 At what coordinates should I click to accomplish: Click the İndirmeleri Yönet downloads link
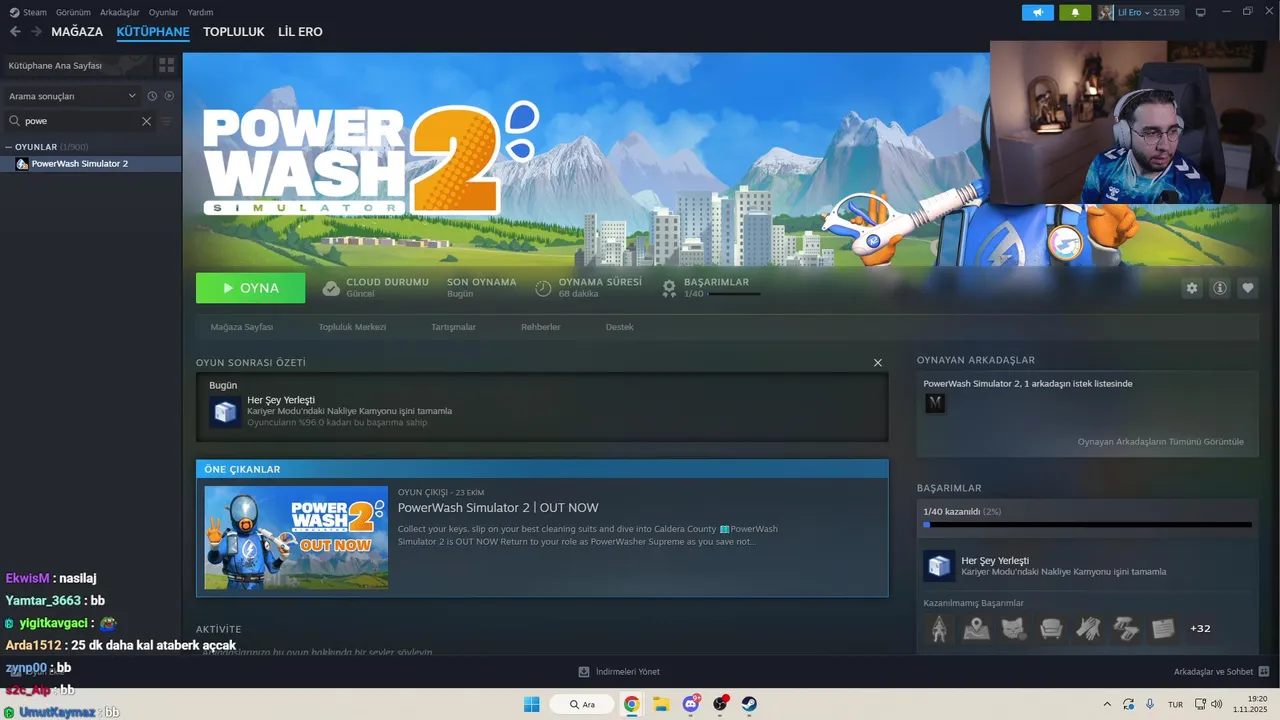(619, 672)
